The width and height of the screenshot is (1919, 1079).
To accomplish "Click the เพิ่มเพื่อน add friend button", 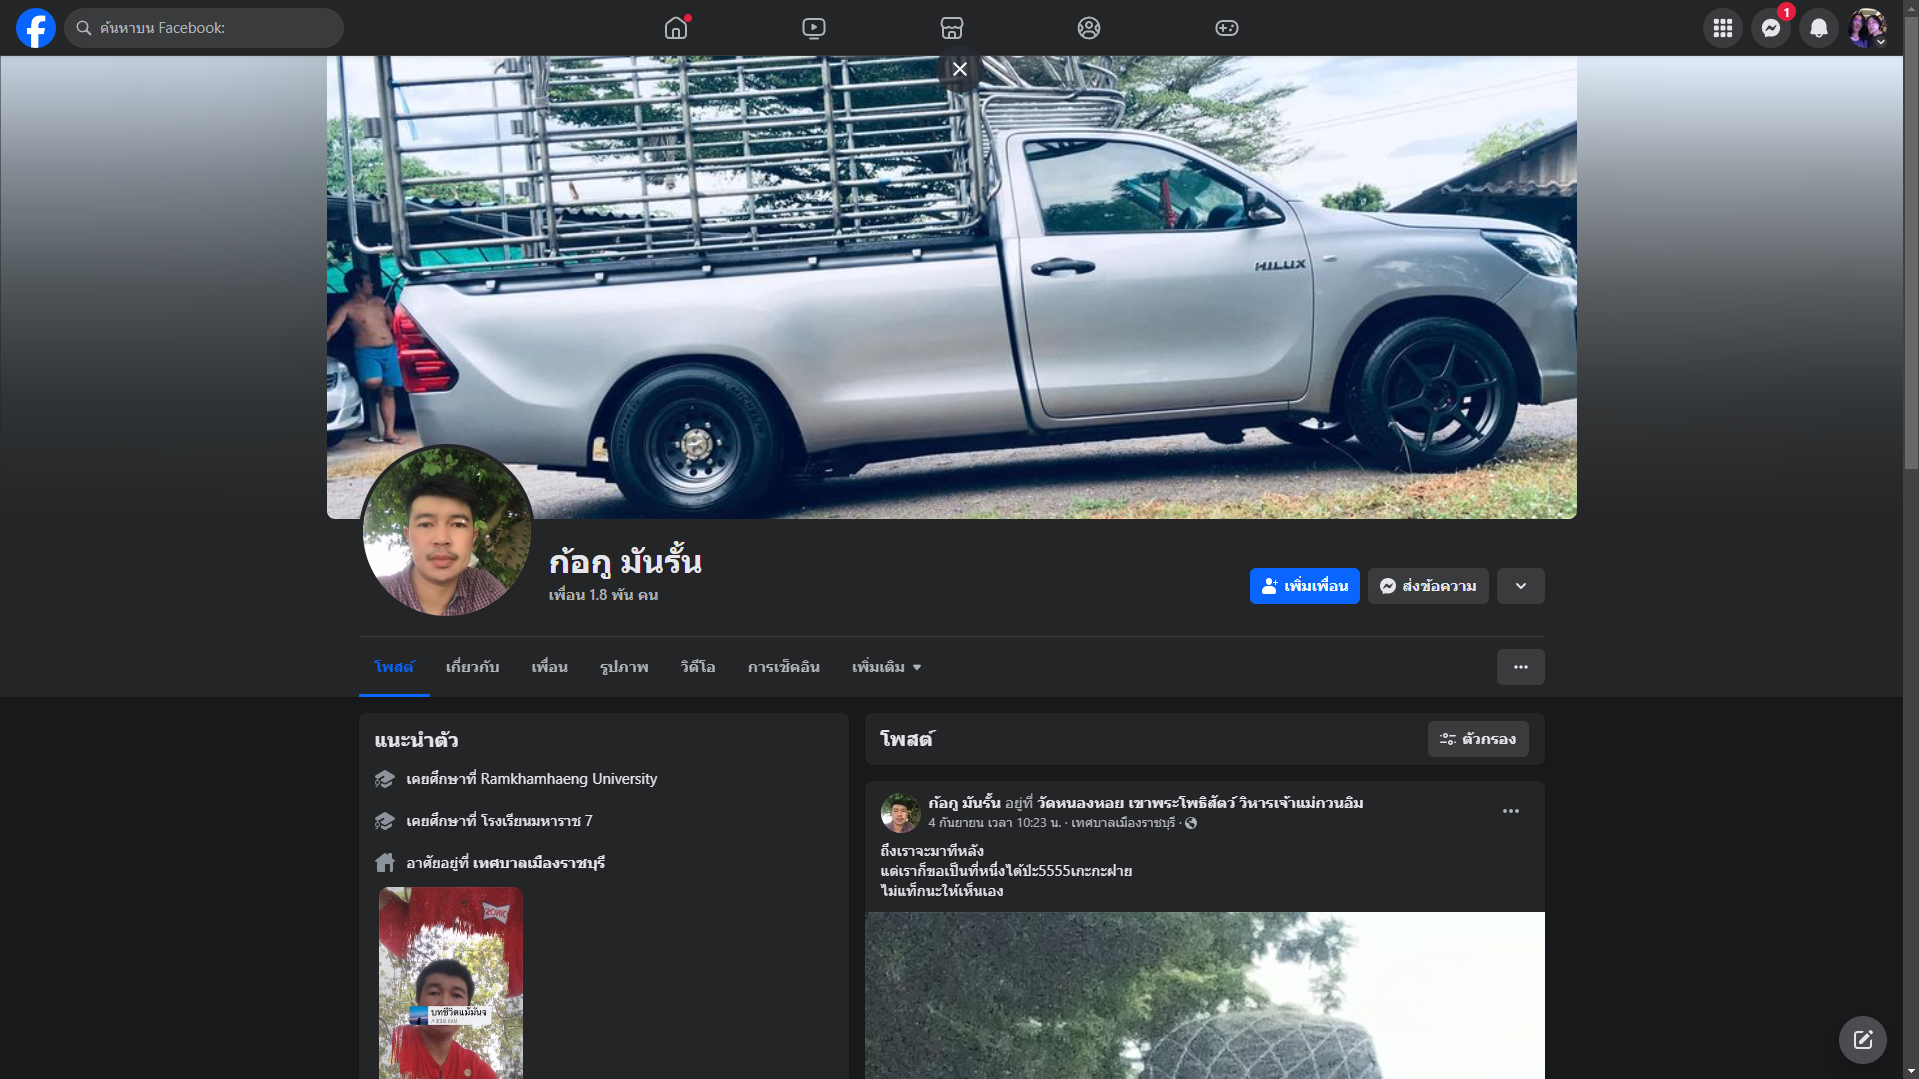I will click(x=1305, y=586).
